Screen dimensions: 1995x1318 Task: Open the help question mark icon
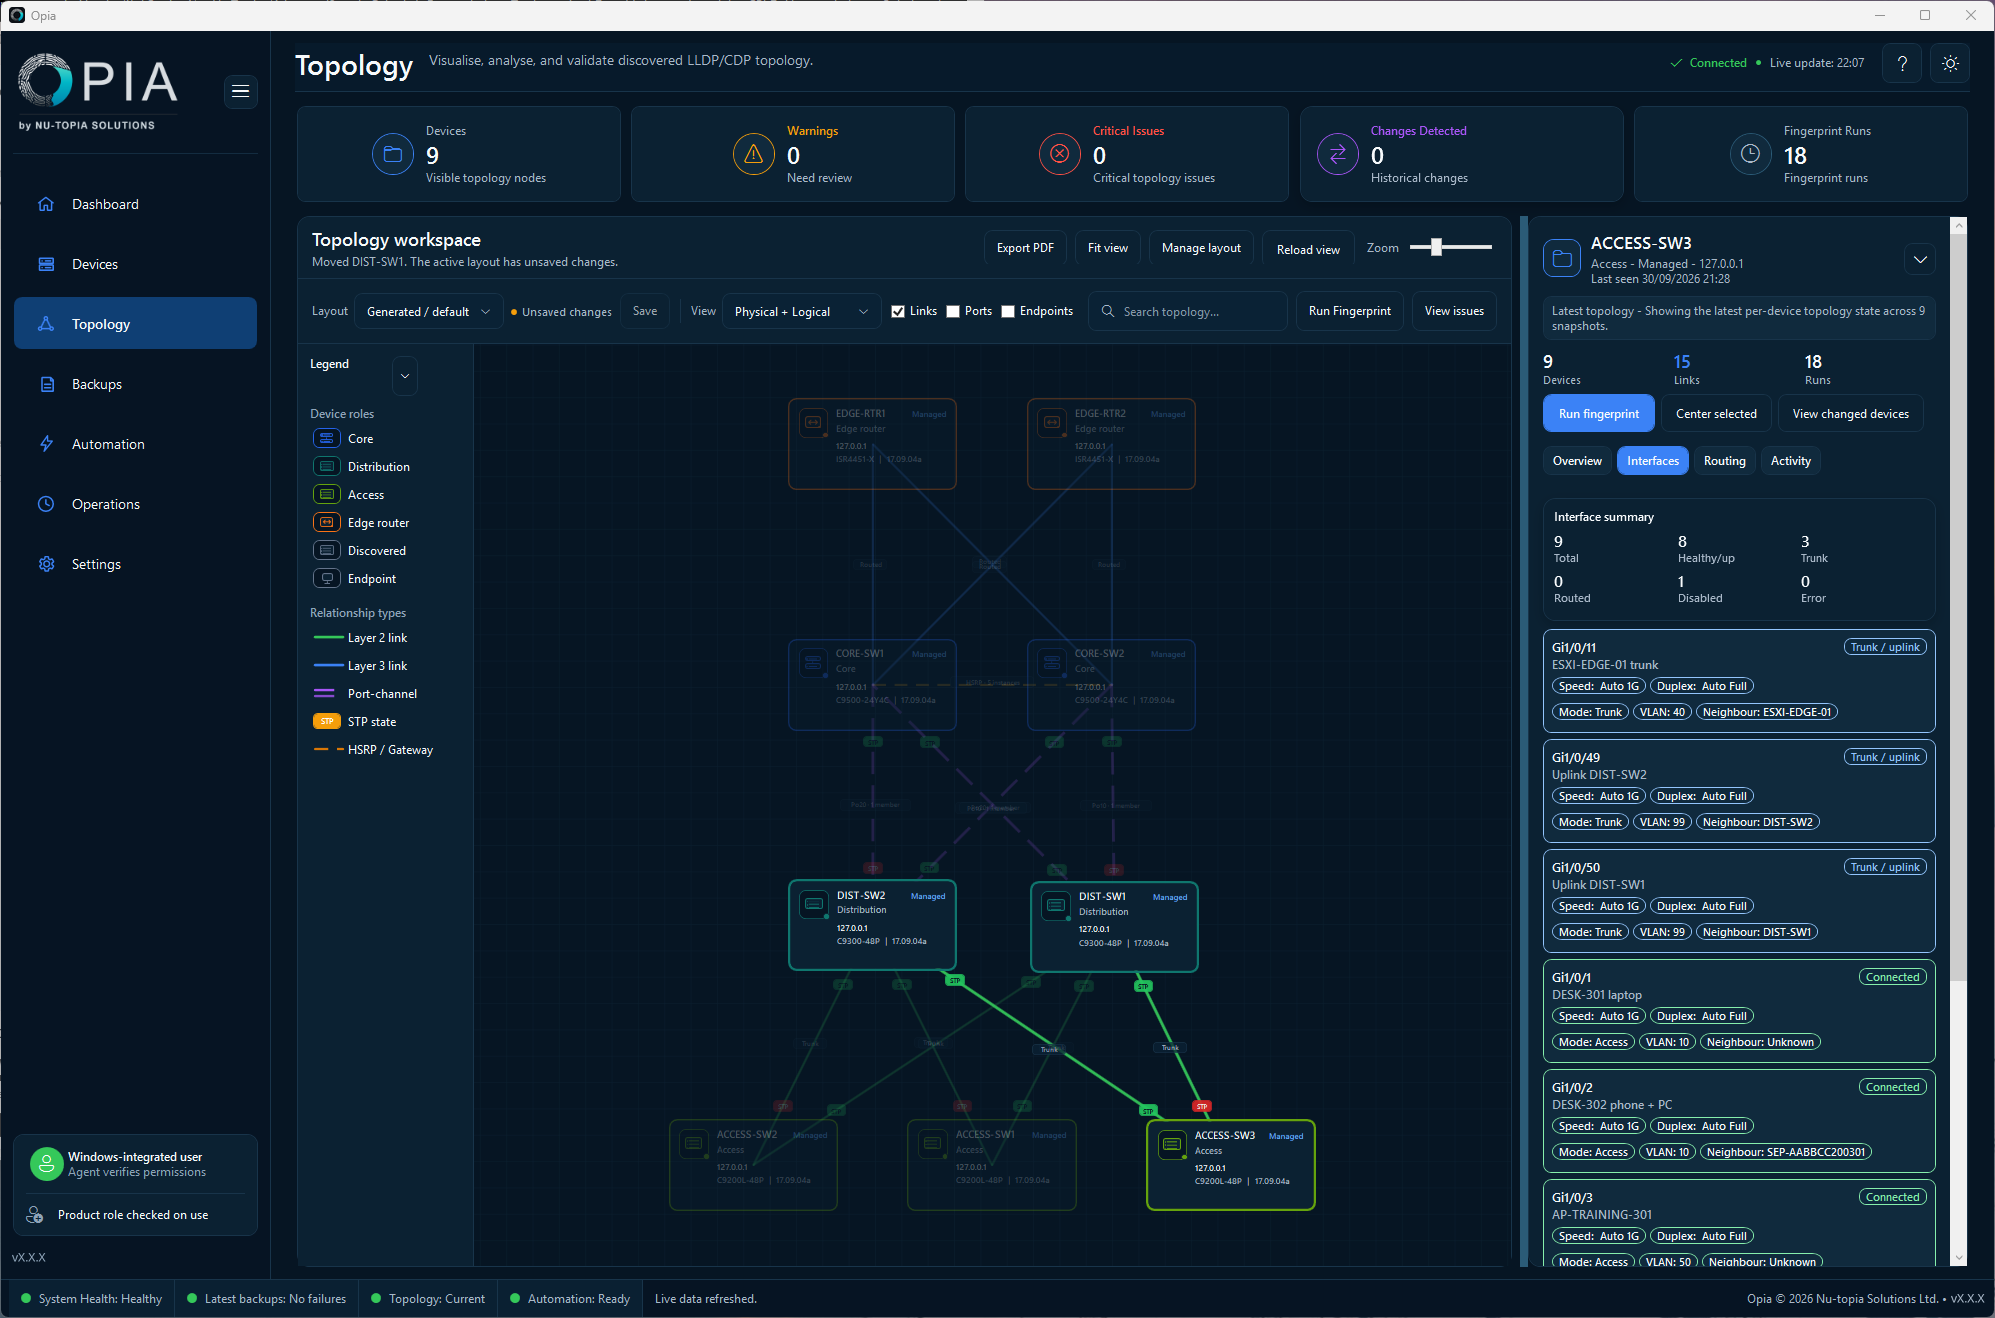pyautogui.click(x=1902, y=63)
